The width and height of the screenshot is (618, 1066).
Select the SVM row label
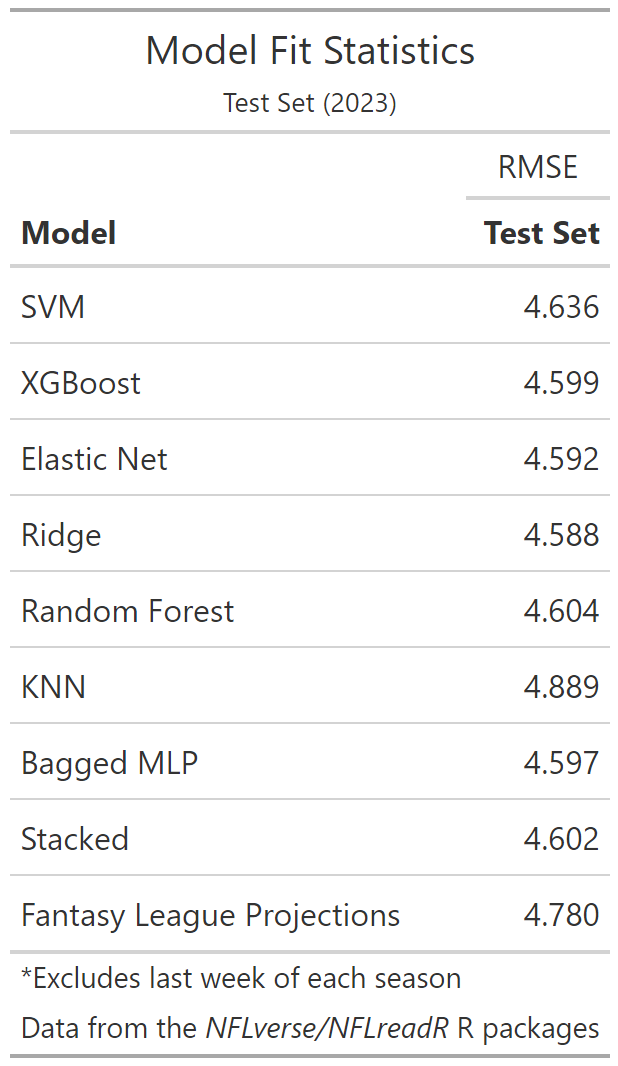tap(53, 306)
